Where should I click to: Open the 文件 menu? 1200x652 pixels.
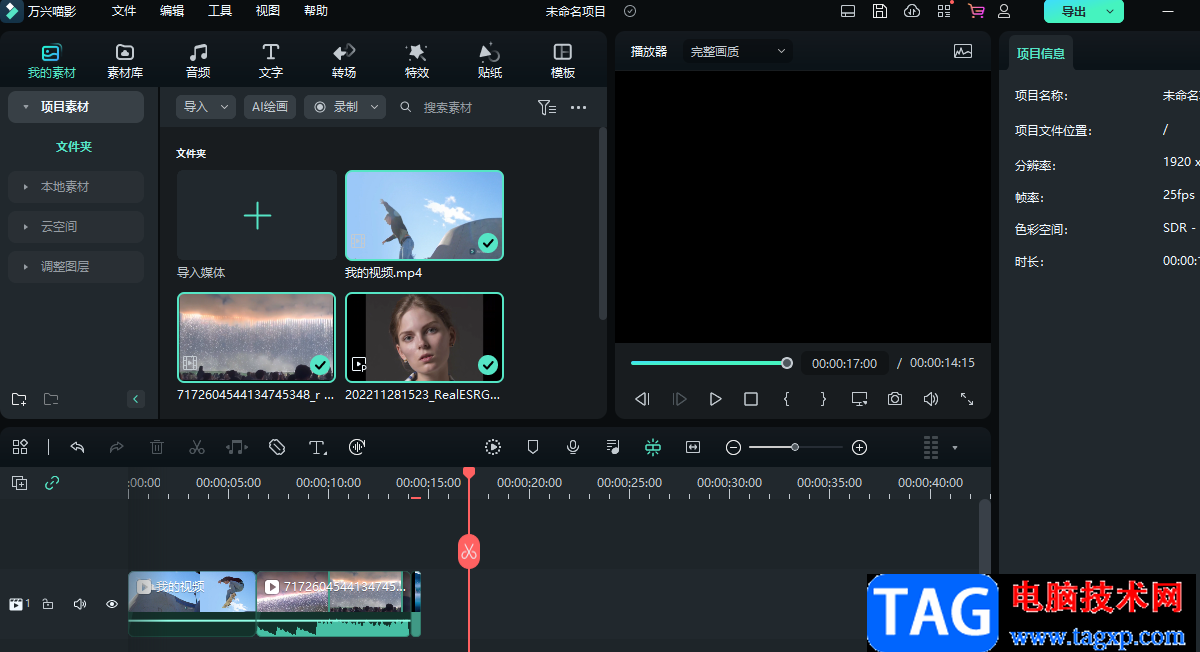point(124,11)
